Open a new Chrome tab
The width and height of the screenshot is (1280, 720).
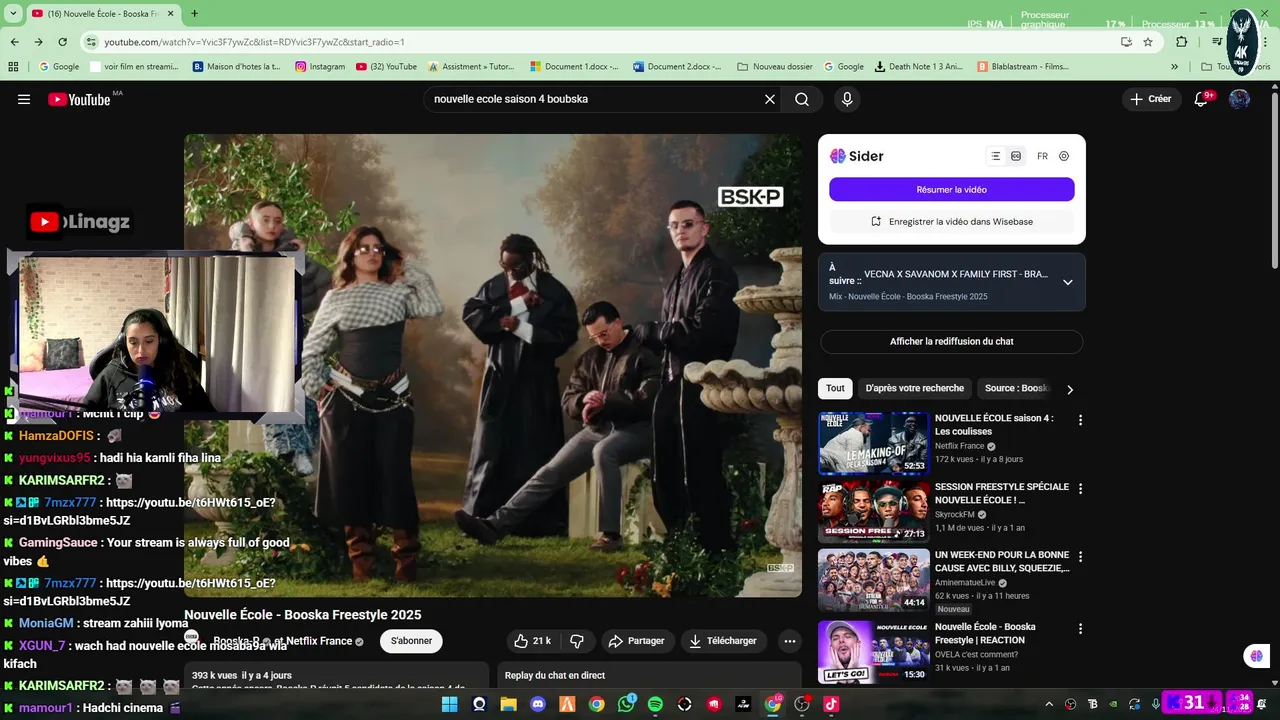tap(194, 14)
